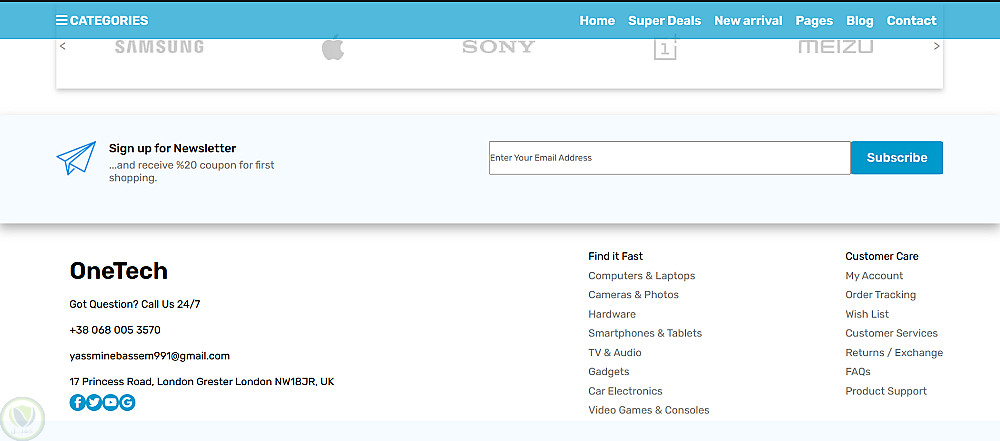Open the Categories hamburger menu
The width and height of the screenshot is (1000, 441).
coord(102,20)
